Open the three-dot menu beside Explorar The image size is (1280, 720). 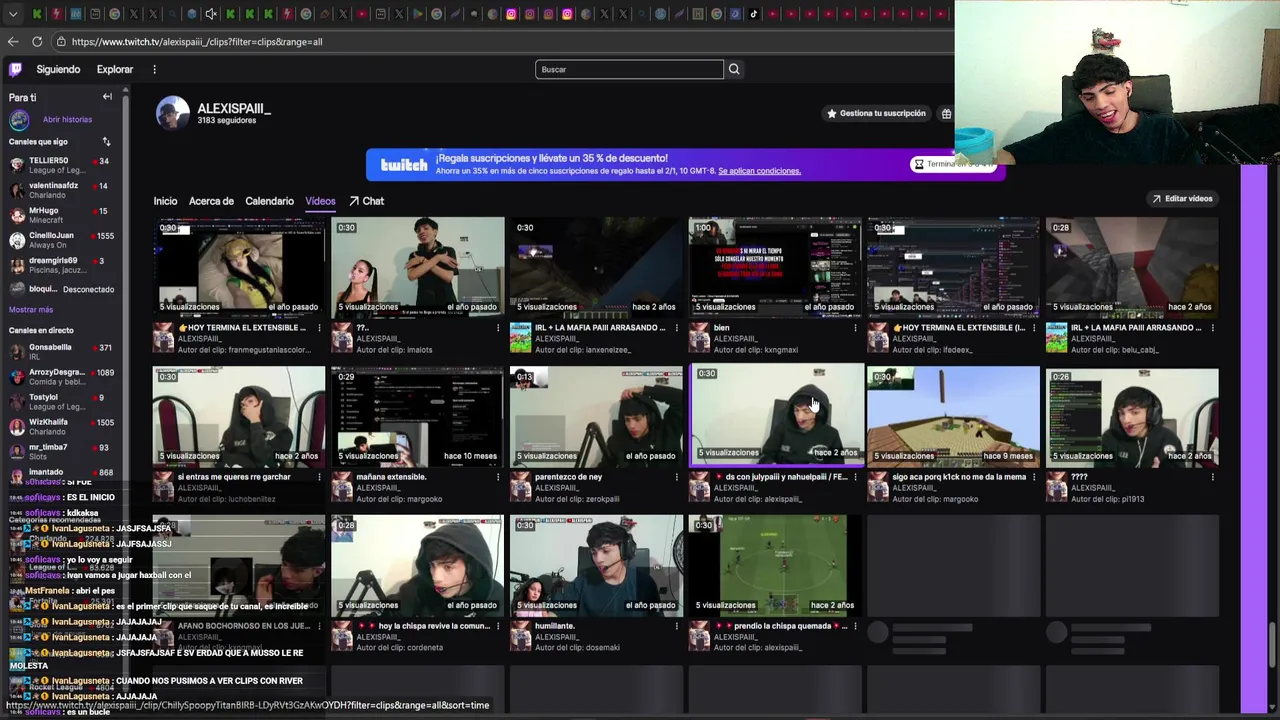click(x=154, y=69)
